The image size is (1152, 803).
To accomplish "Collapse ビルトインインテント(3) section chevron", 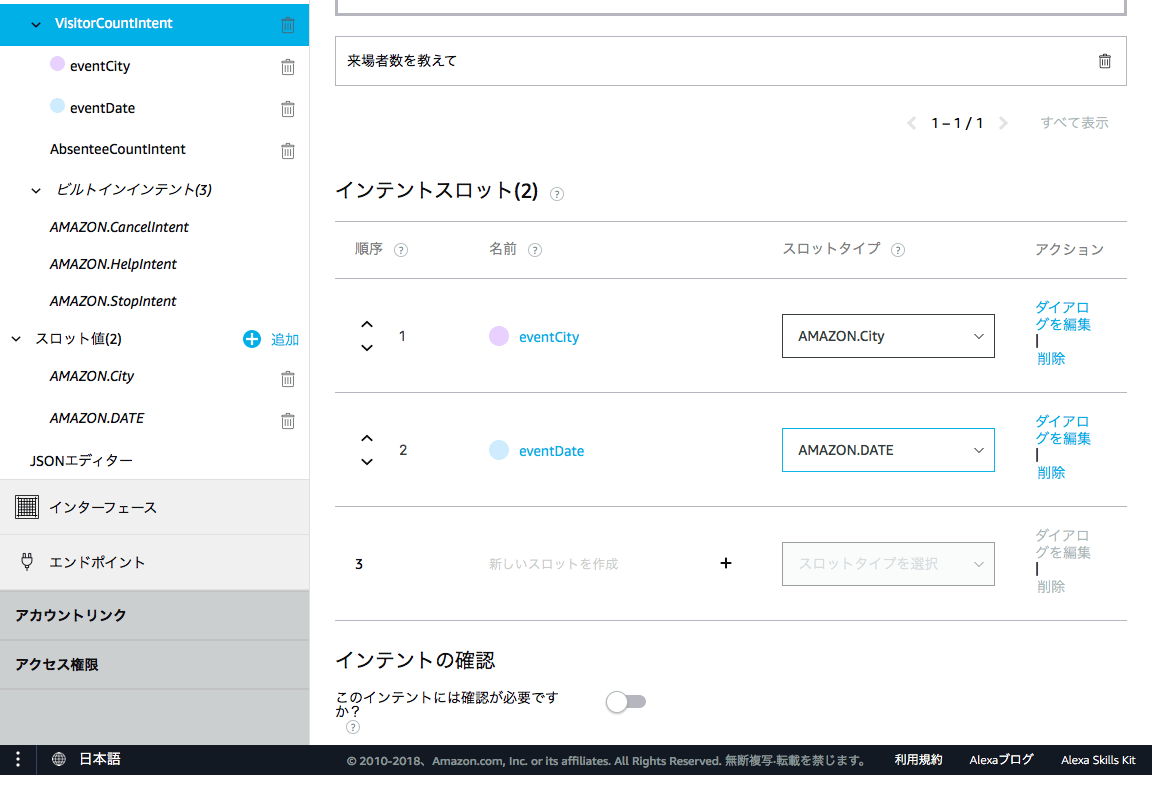I will pyautogui.click(x=36, y=190).
